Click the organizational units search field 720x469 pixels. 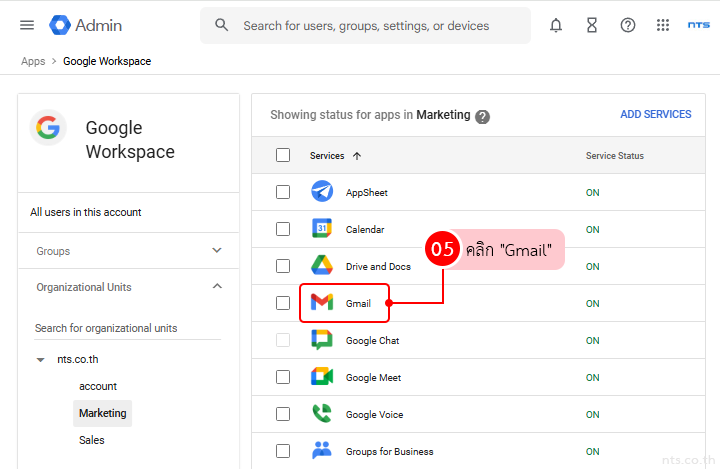[127, 328]
